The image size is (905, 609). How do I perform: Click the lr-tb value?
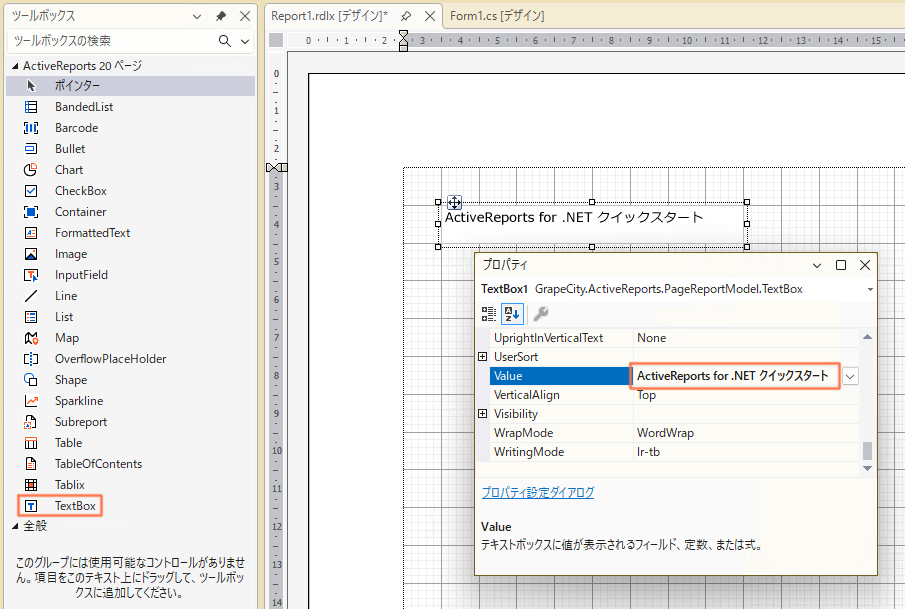[649, 452]
